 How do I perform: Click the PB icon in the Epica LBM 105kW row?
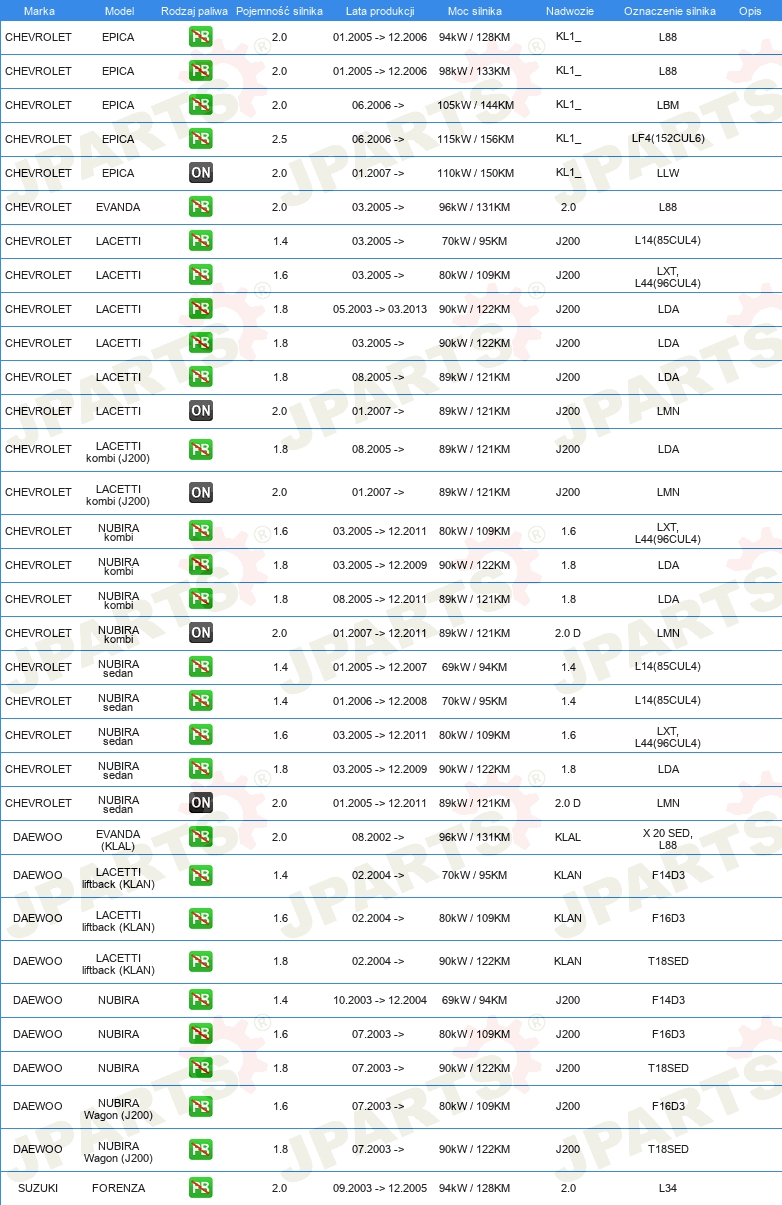click(x=200, y=105)
